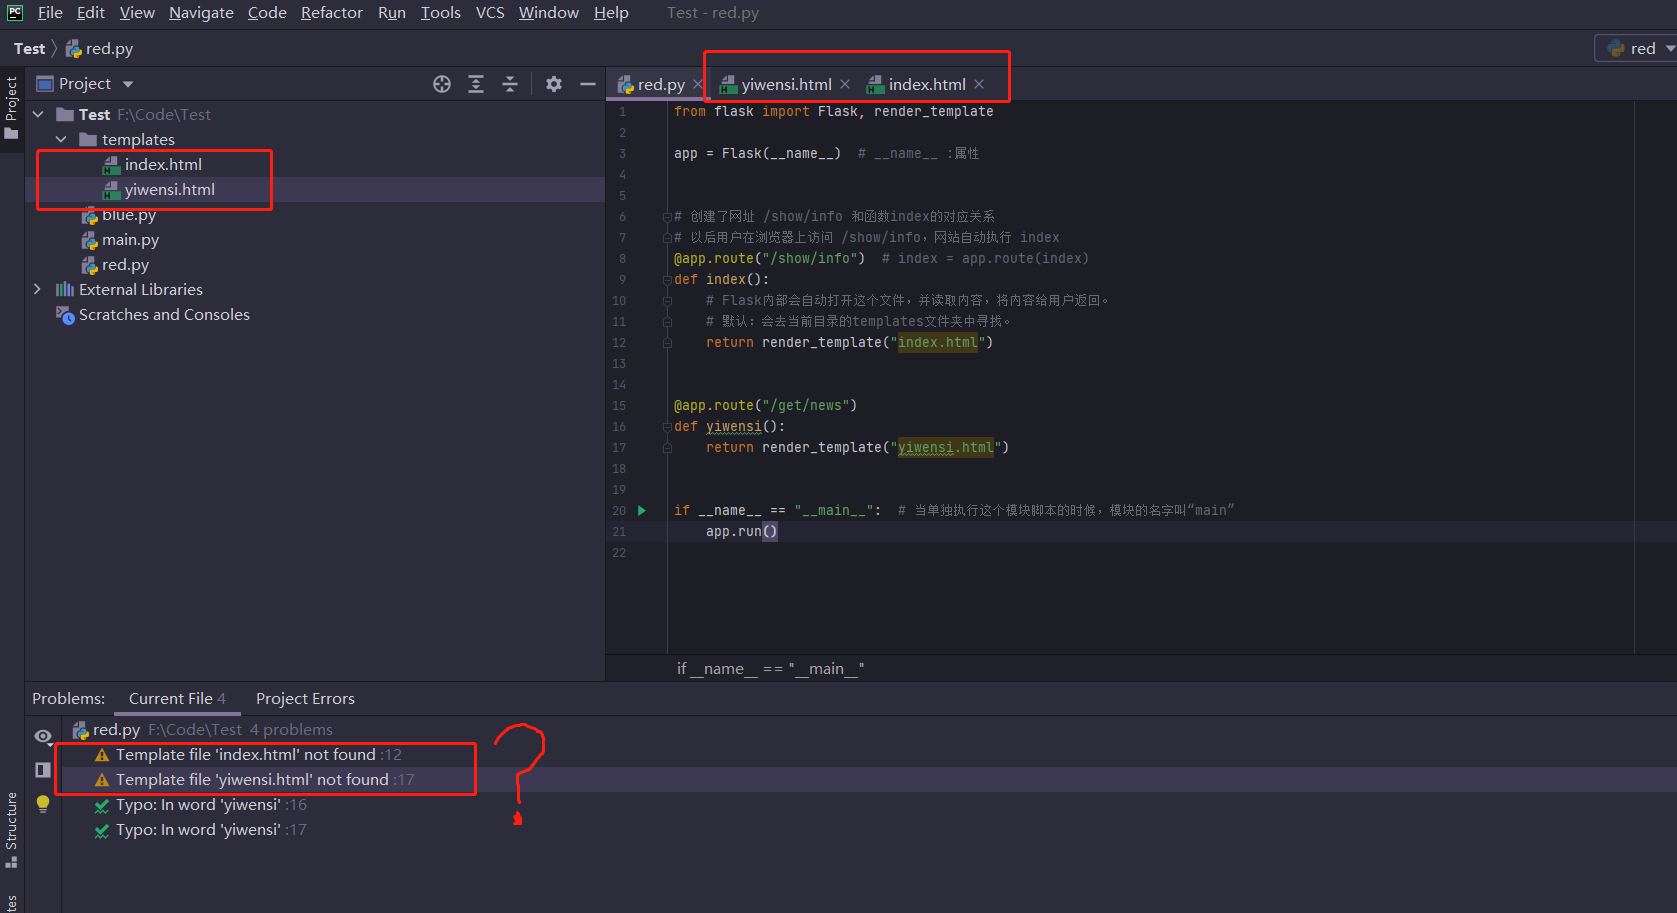Image resolution: width=1677 pixels, height=913 pixels.
Task: Place cursor in app.run() on line 21
Action: coord(741,532)
